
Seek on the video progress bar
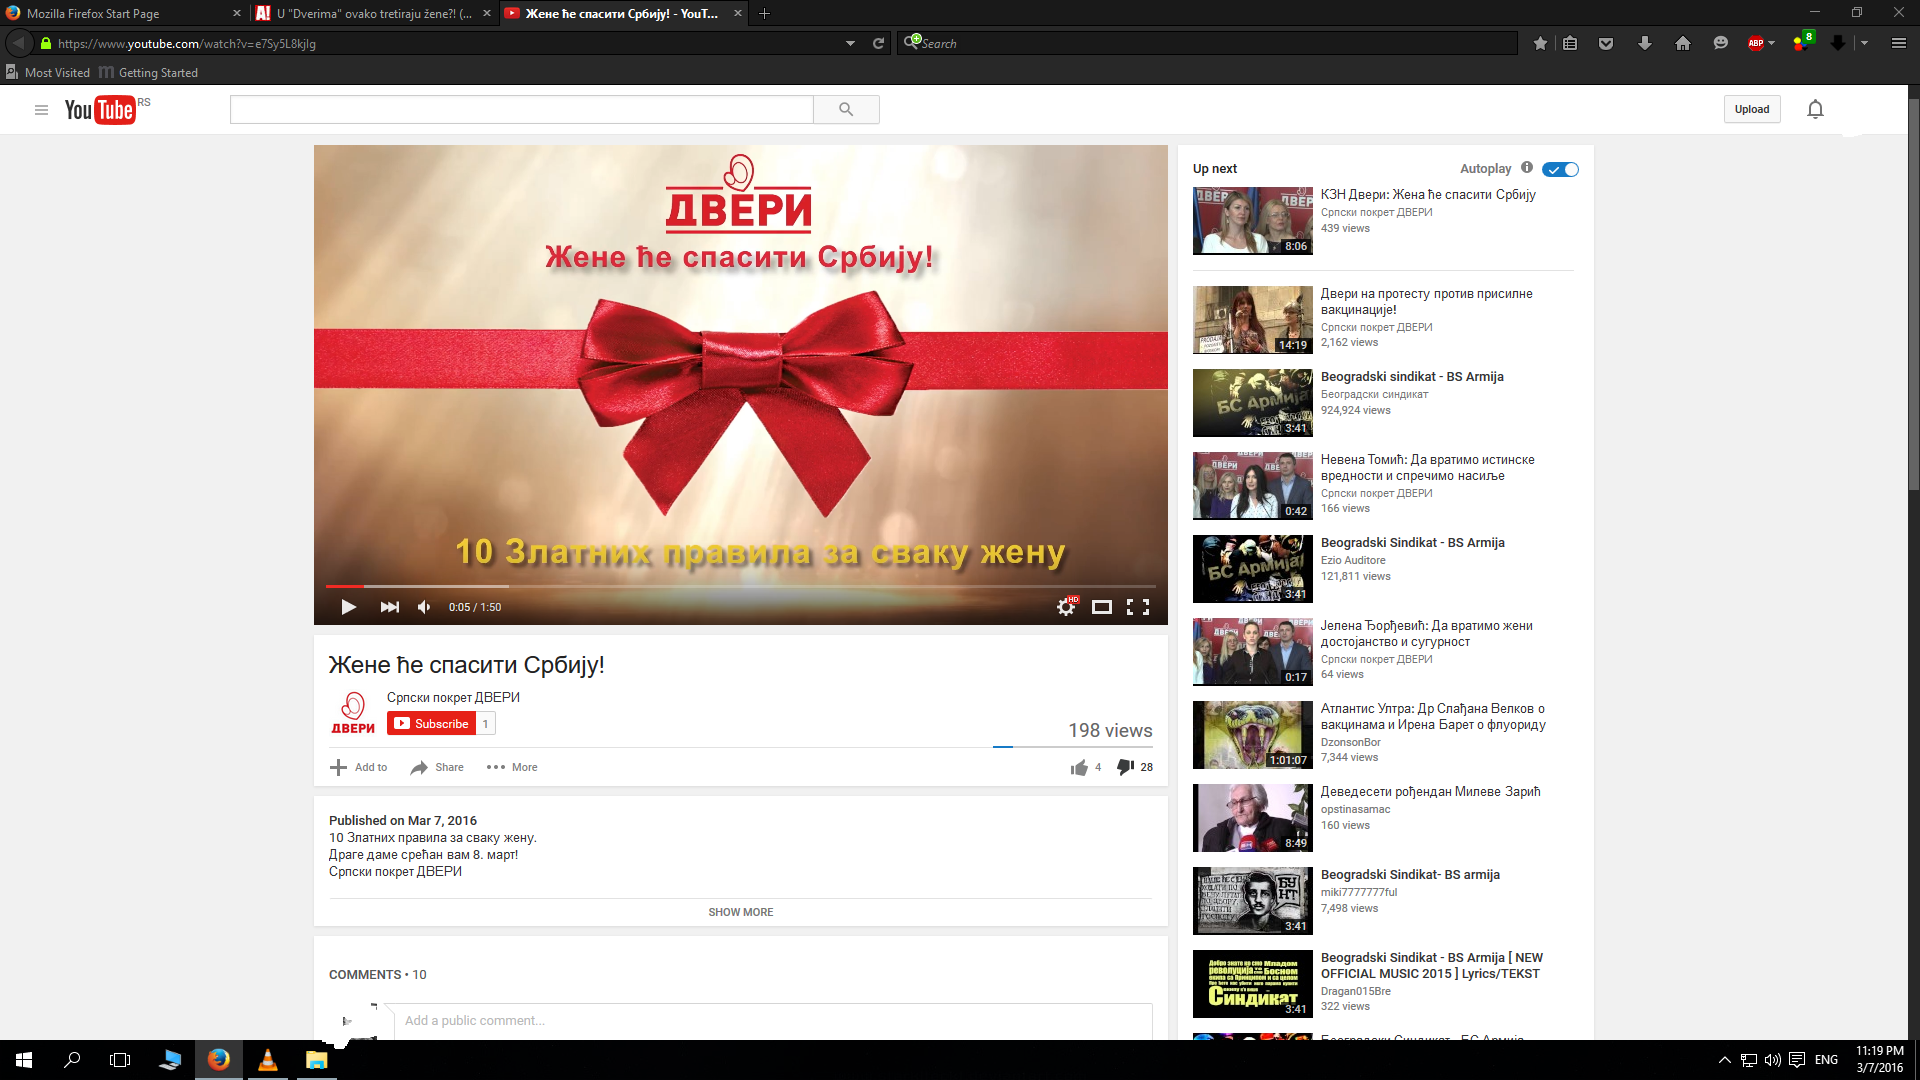point(740,586)
